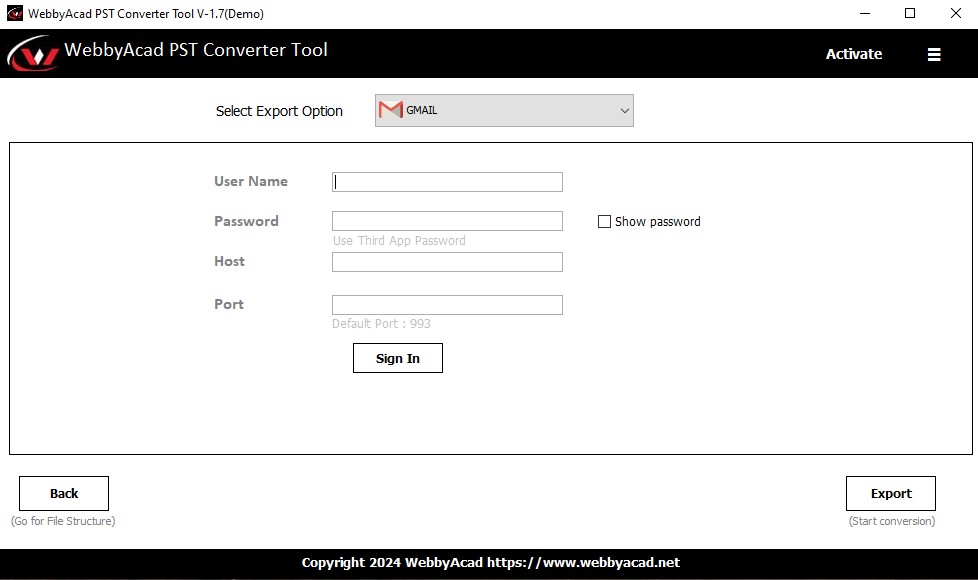Screen dimensions: 978x580
Task: Click the '(Go for File Structure)' caption
Action: pos(63,521)
